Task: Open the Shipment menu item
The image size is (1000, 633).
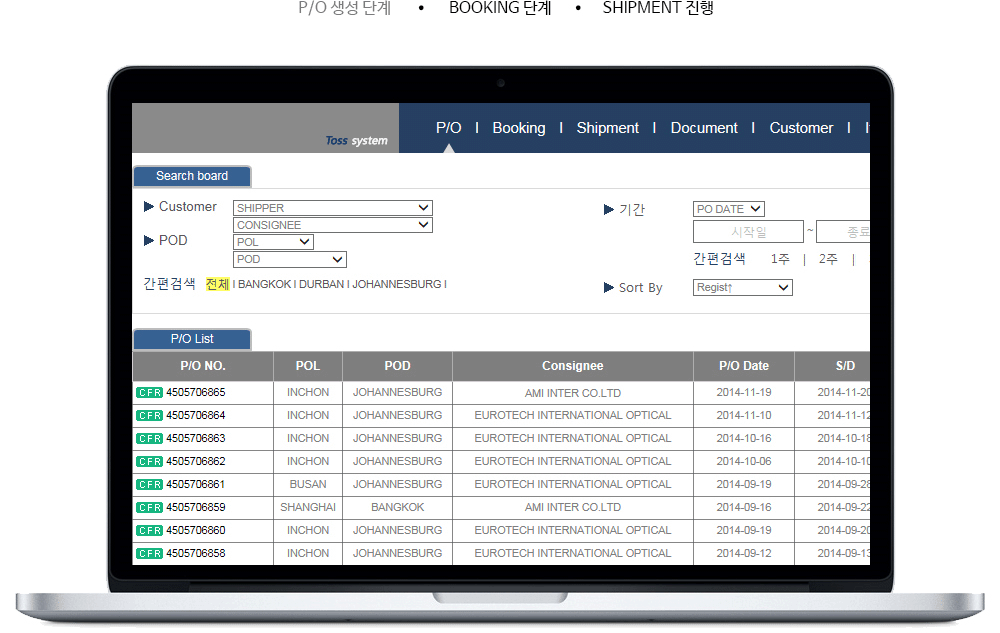Action: coord(607,128)
